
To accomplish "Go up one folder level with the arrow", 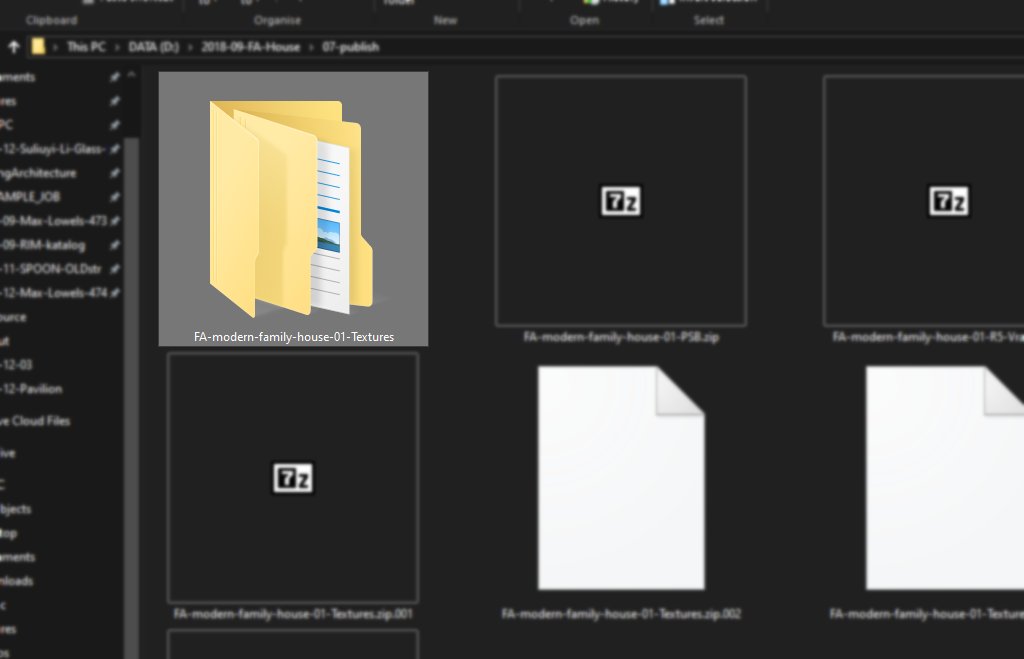I will [13, 47].
